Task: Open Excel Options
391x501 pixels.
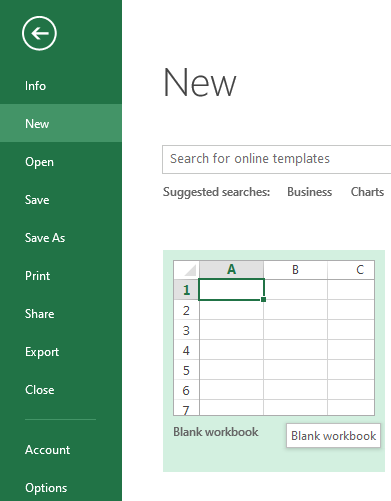Action: pos(61,488)
